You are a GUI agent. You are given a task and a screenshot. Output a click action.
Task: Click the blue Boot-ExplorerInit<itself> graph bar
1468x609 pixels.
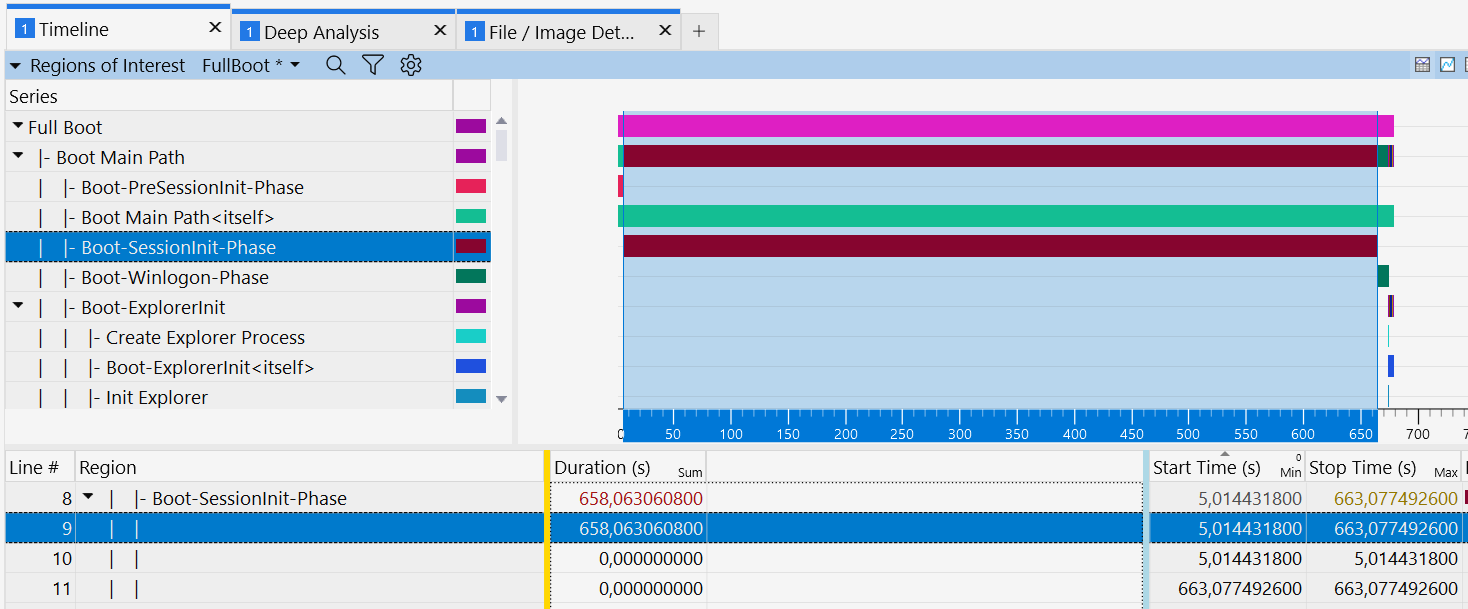1391,366
